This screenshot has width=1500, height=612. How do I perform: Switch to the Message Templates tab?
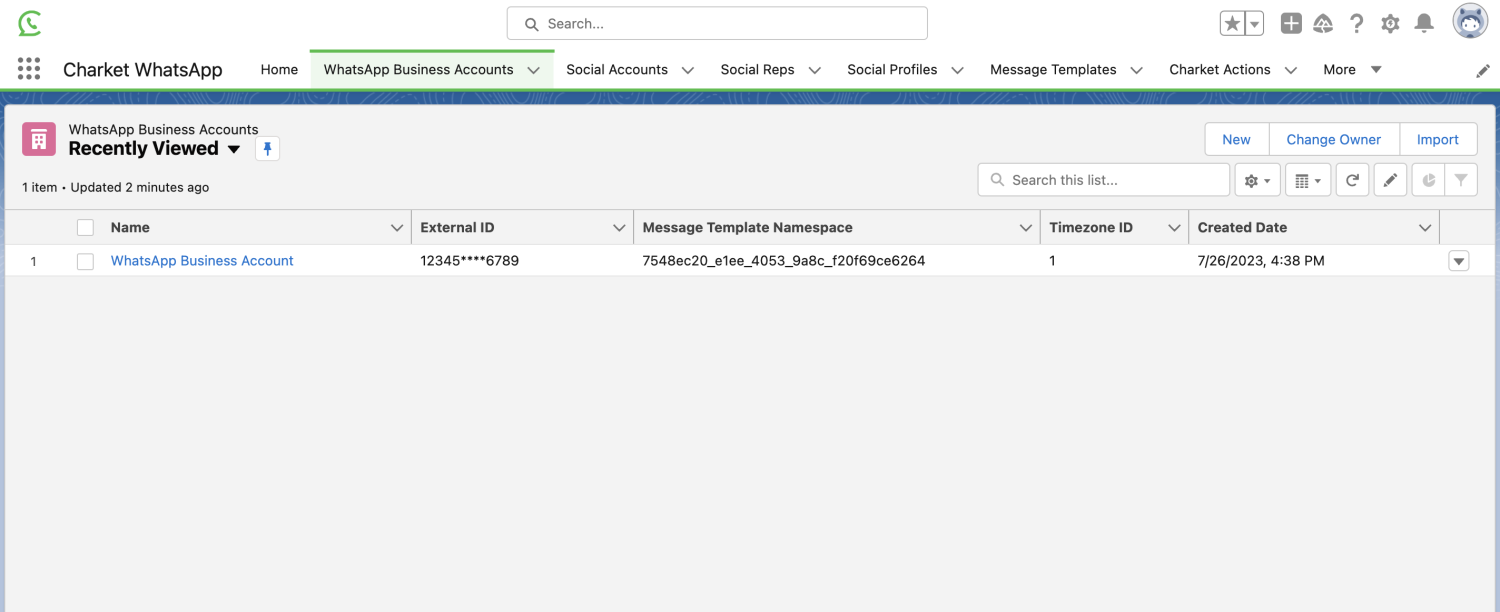[1053, 70]
